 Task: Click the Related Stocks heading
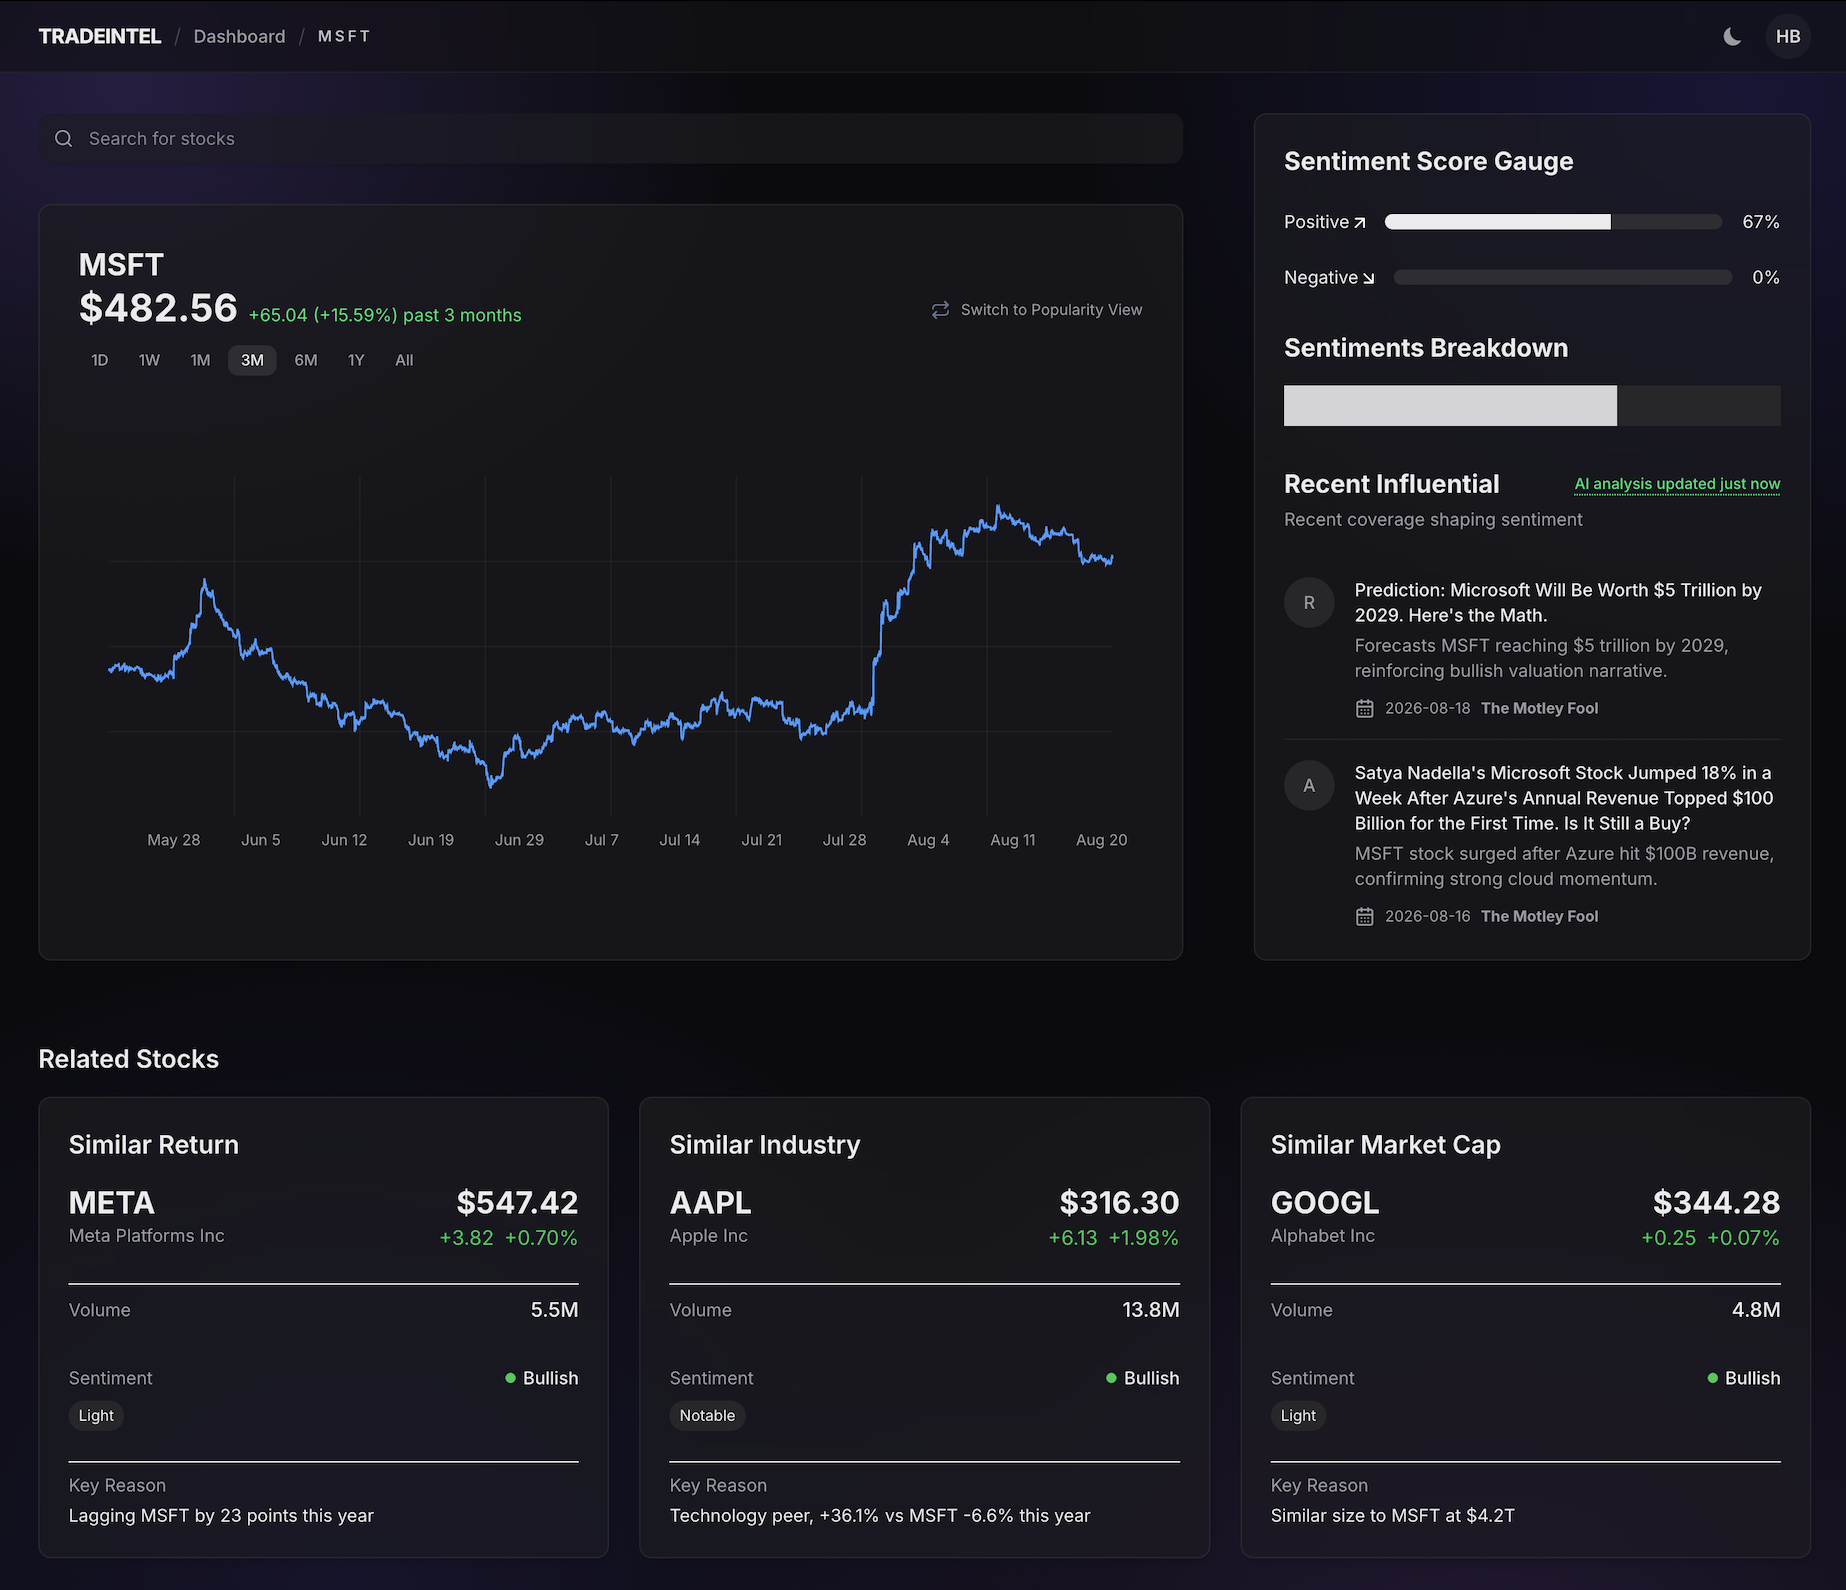pos(129,1059)
